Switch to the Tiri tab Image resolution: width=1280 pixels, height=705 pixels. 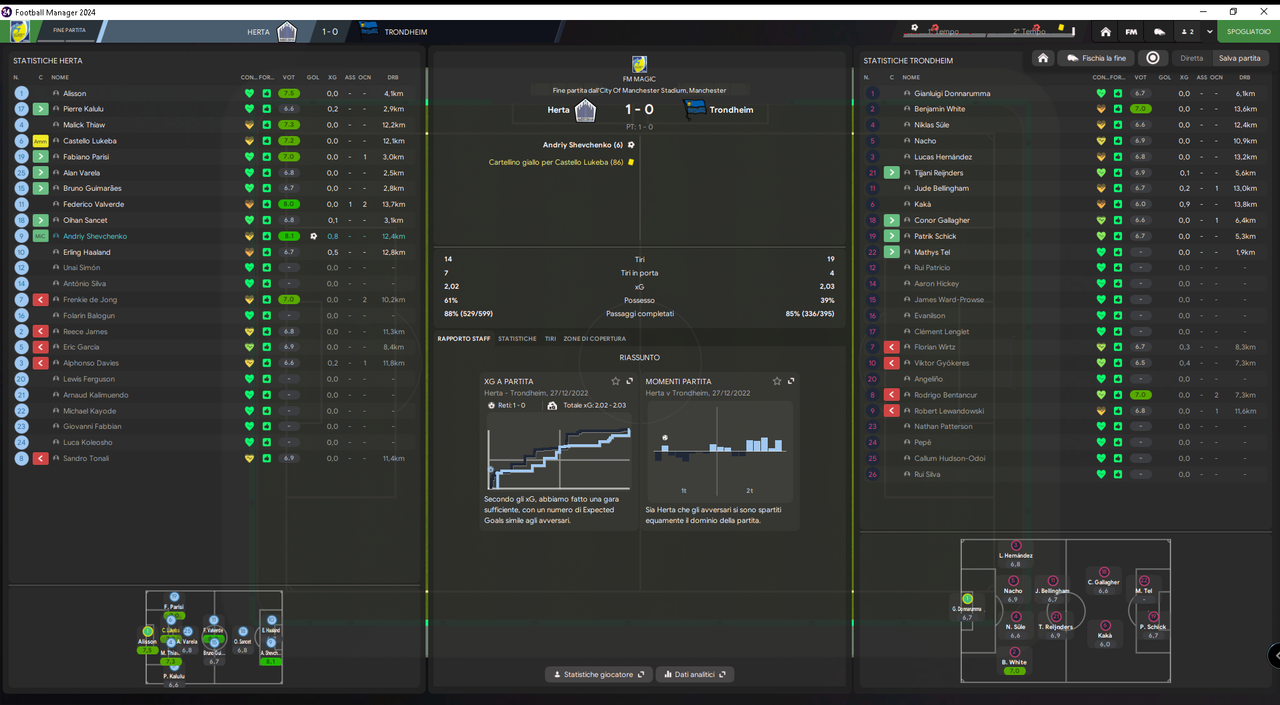pos(550,339)
